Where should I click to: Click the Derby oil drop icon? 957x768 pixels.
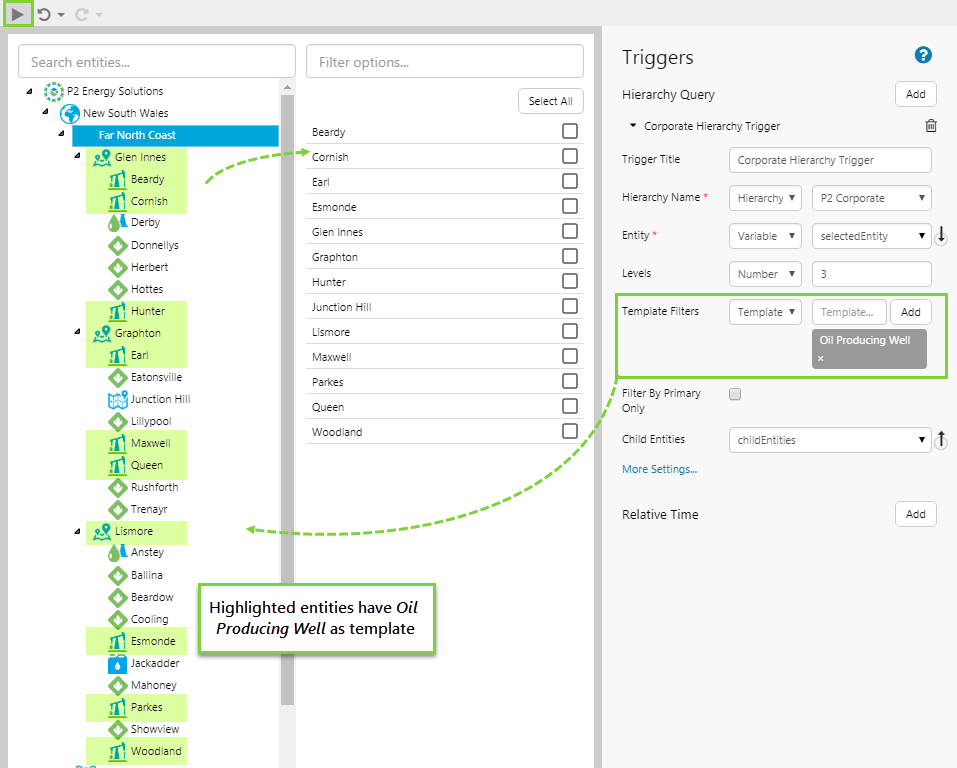(x=117, y=223)
